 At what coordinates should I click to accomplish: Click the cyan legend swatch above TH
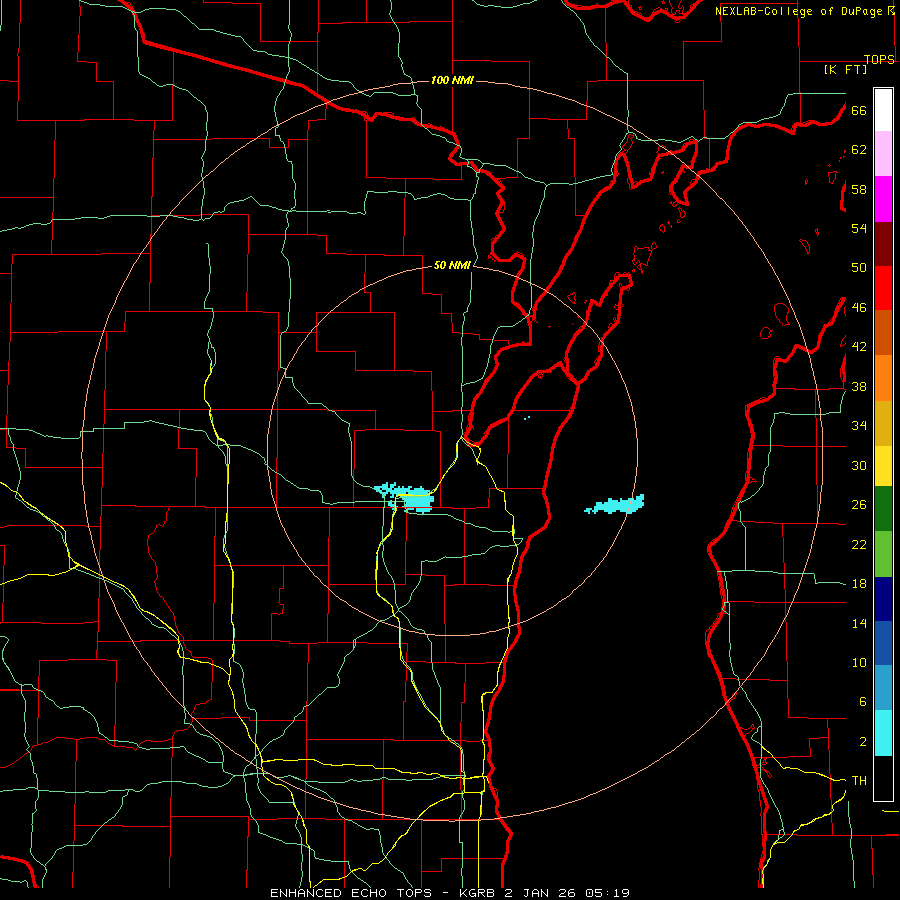(x=883, y=734)
